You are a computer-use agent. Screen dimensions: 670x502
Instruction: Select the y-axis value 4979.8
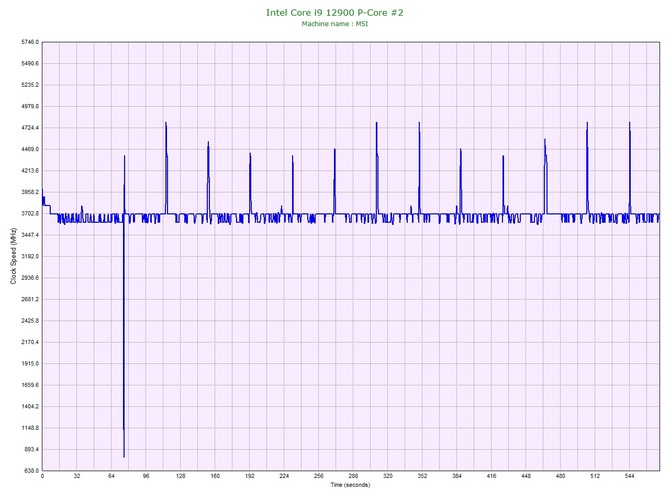click(30, 106)
